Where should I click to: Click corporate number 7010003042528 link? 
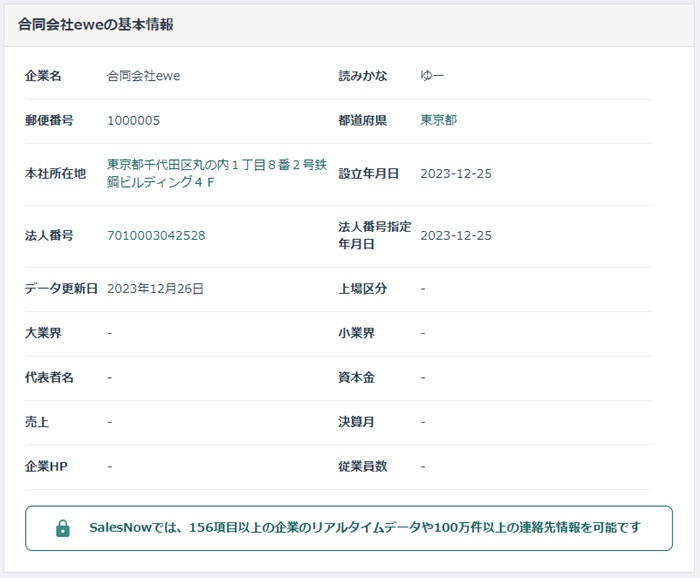click(x=156, y=235)
